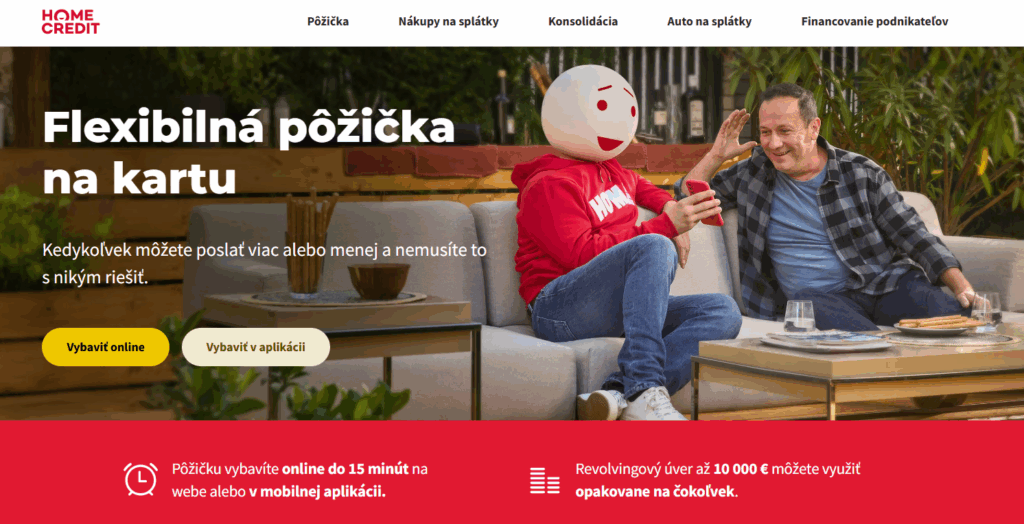Image resolution: width=1024 pixels, height=524 pixels.
Task: Open the Pôžička menu item
Action: tap(328, 22)
